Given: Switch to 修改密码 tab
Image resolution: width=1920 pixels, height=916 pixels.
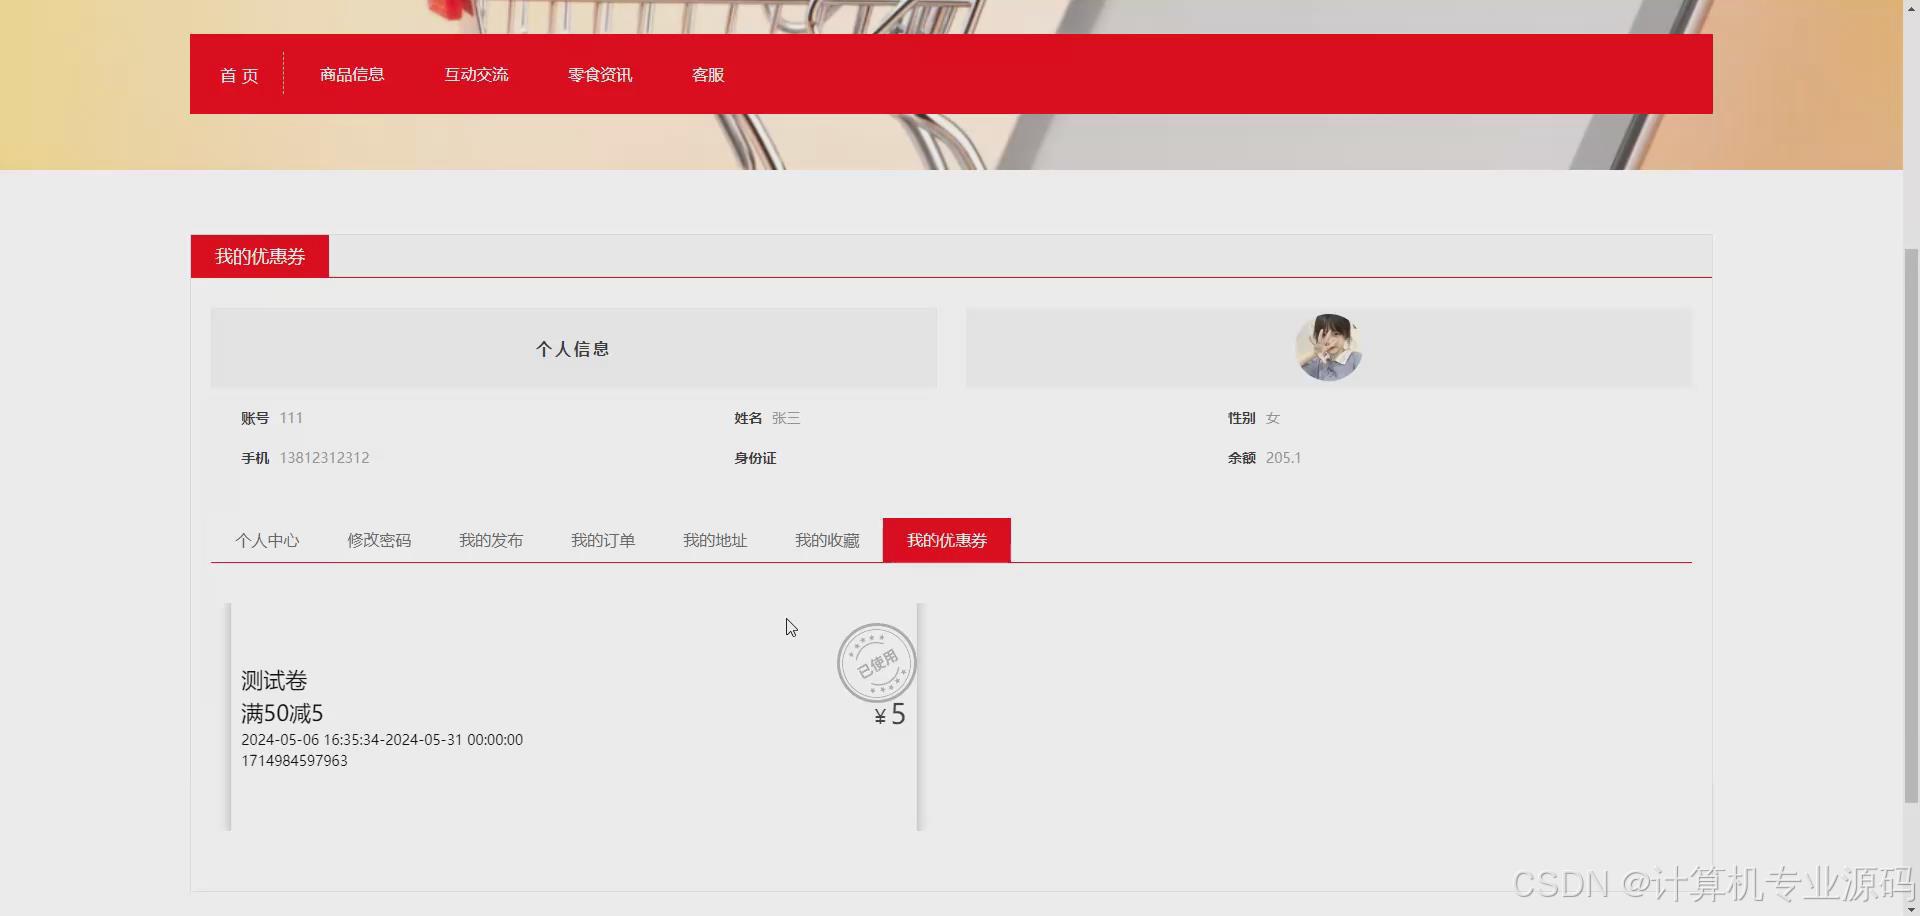Looking at the screenshot, I should pyautogui.click(x=379, y=540).
